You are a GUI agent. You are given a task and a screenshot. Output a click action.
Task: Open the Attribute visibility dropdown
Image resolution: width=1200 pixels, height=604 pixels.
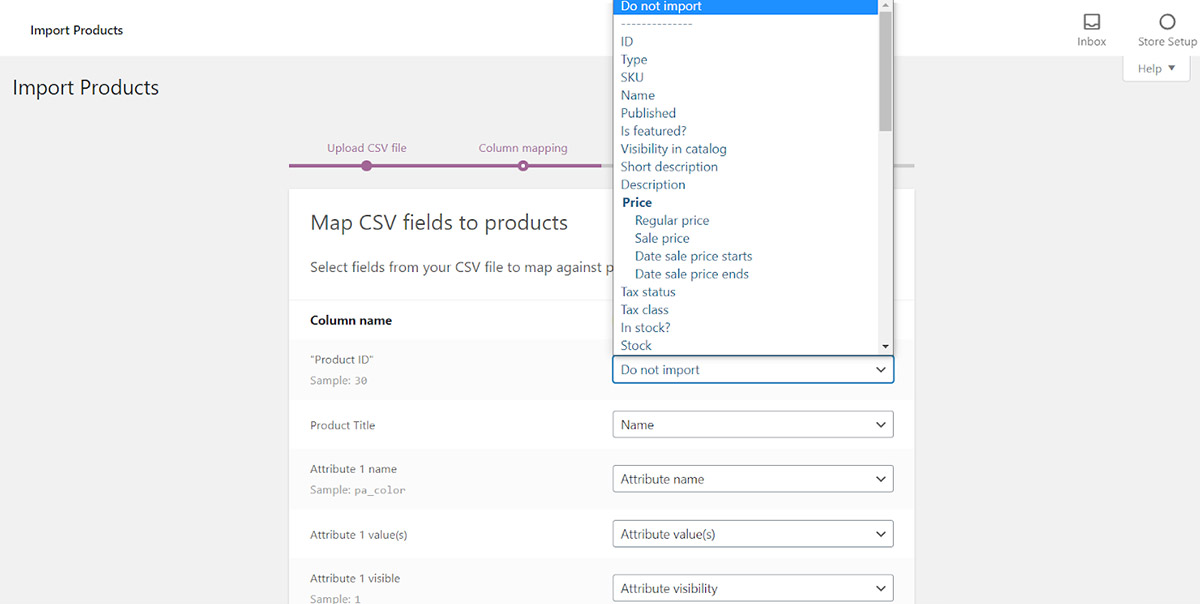tap(752, 589)
